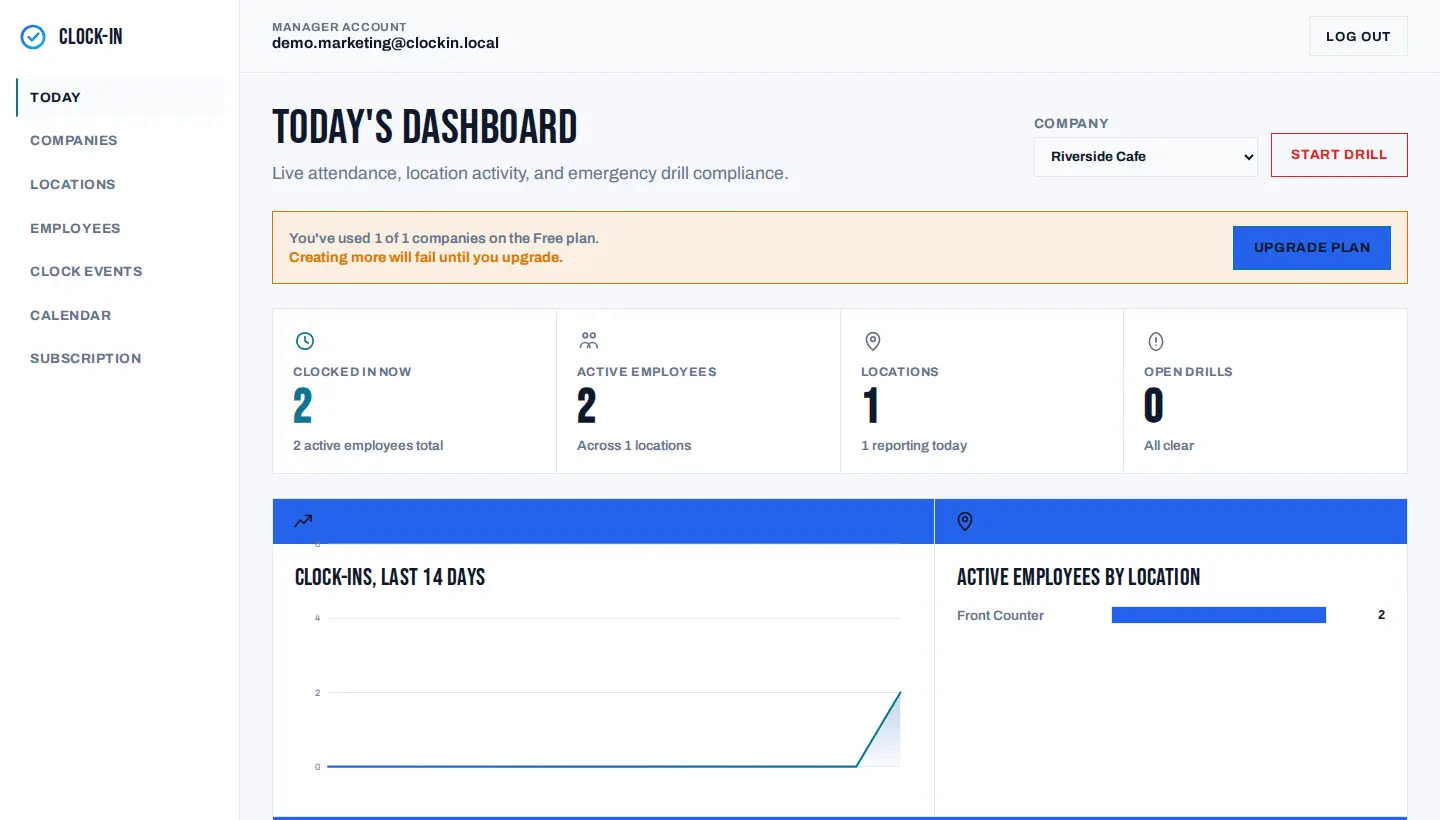Click the people icon above Active Employees
The height and width of the screenshot is (820, 1440).
coord(588,341)
